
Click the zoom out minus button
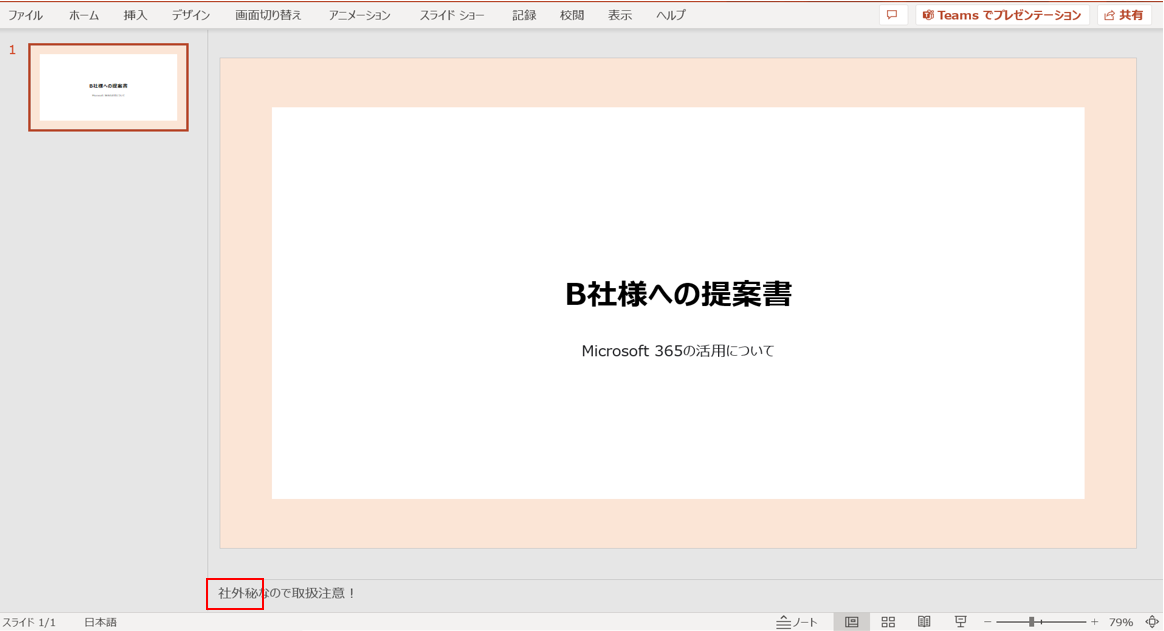987,622
